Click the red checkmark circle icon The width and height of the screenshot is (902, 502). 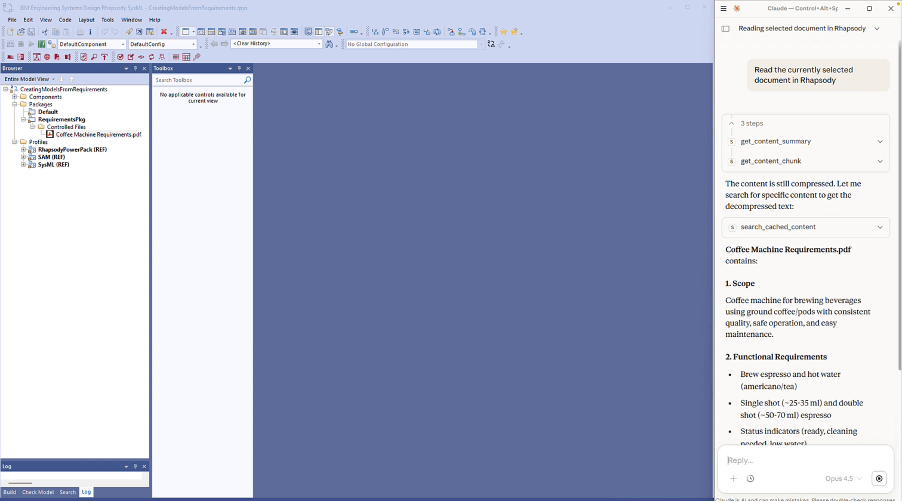tap(120, 57)
